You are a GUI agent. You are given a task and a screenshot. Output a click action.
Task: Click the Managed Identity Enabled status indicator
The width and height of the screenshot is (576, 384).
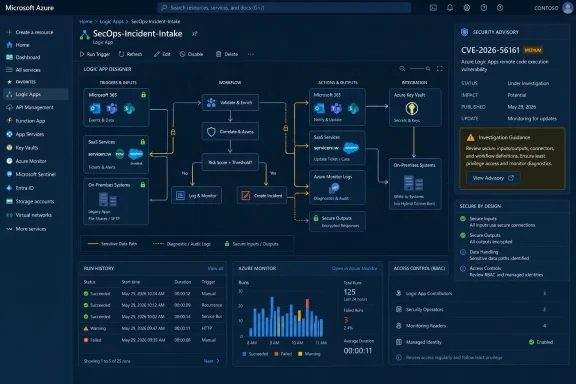[x=541, y=342]
